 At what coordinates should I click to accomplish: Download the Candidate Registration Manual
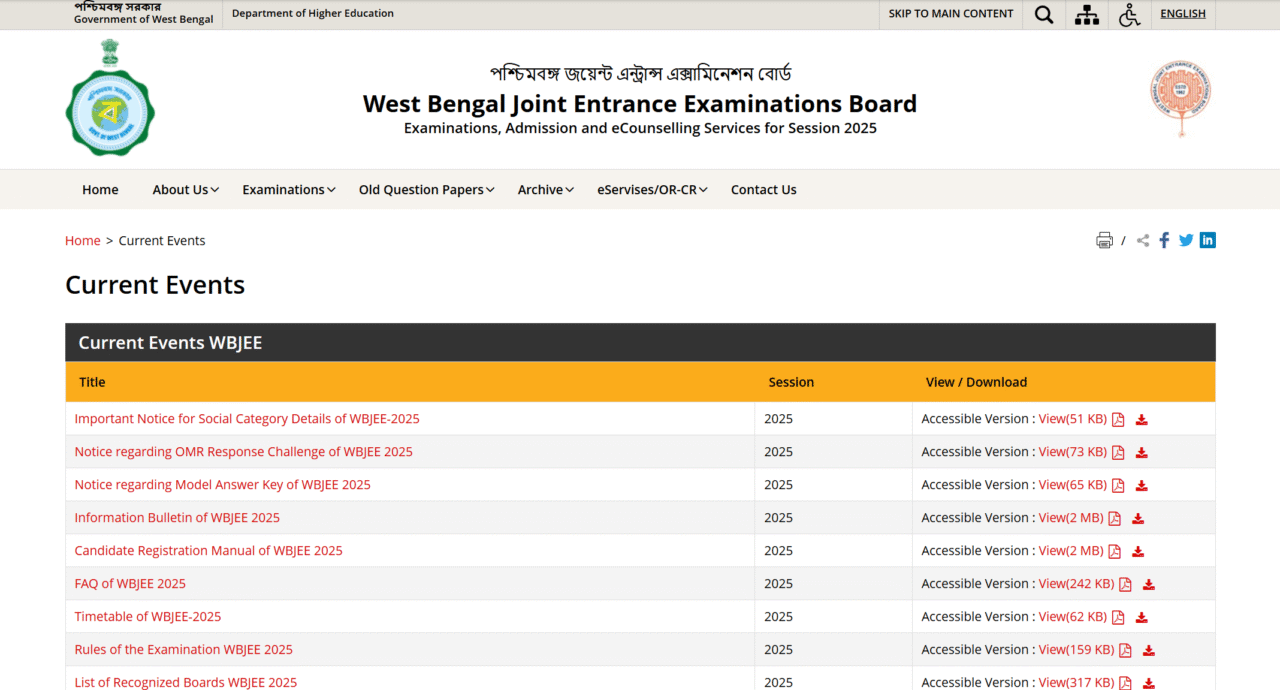[x=1138, y=552]
